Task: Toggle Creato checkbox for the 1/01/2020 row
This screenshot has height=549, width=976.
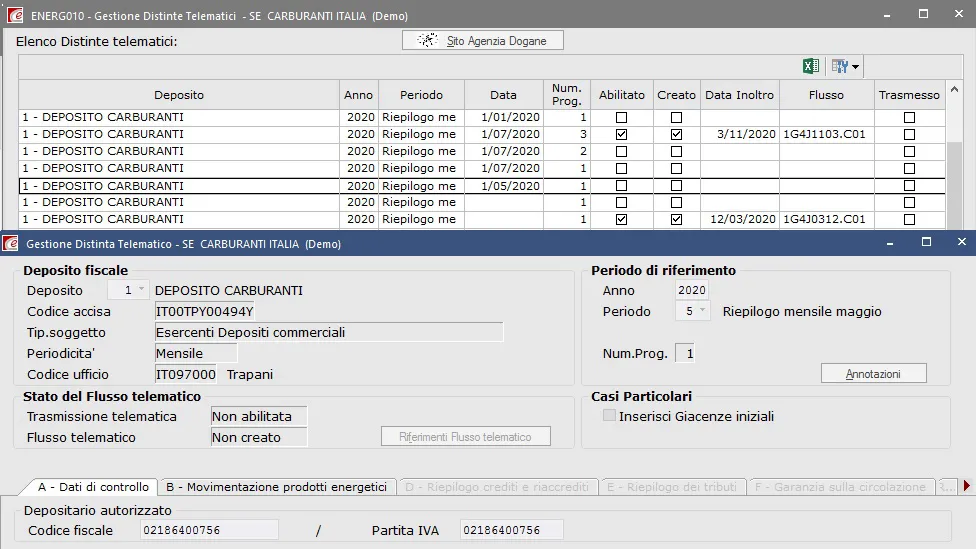Action: (677, 117)
